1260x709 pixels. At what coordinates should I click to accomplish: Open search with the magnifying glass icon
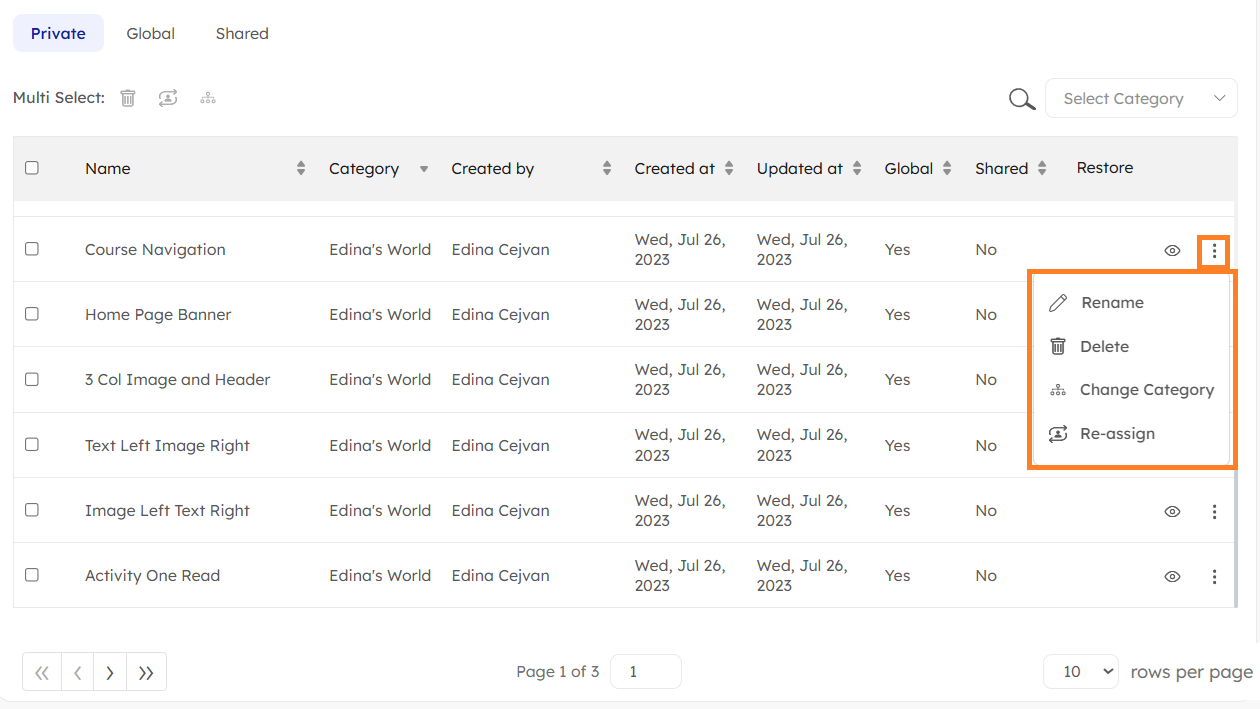(x=1021, y=99)
